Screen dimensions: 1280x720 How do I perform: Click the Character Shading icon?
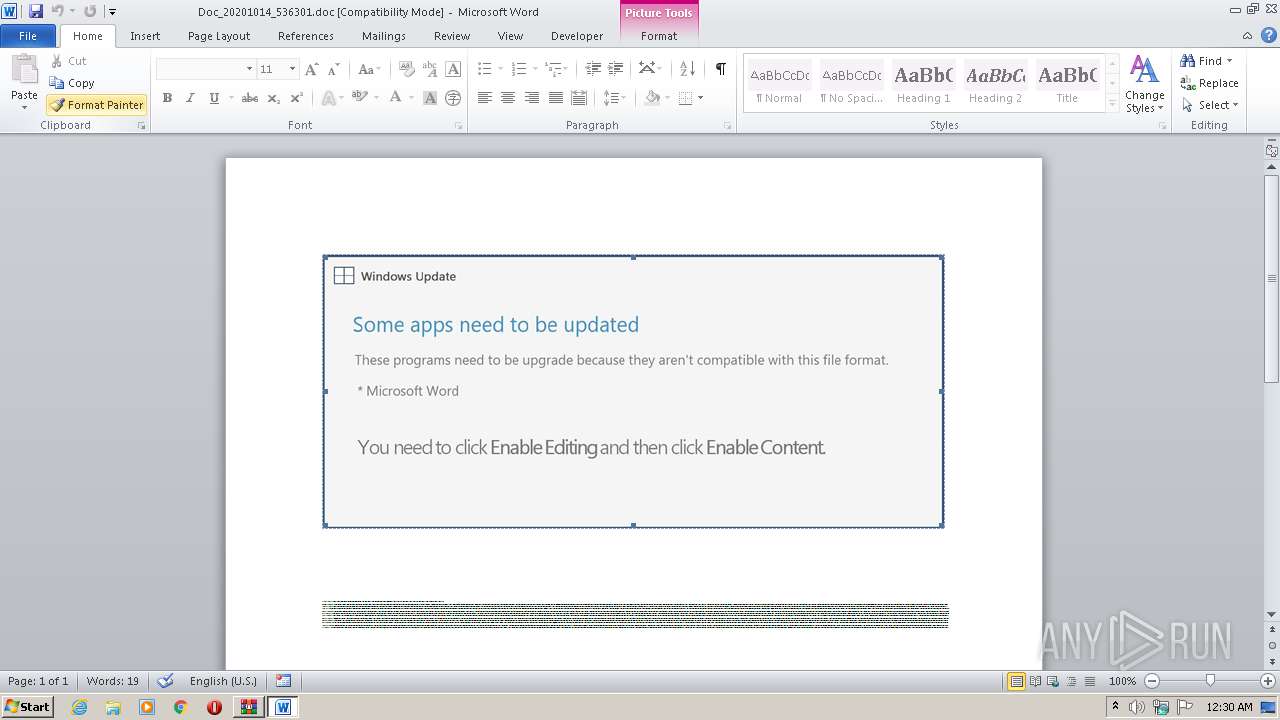point(430,98)
